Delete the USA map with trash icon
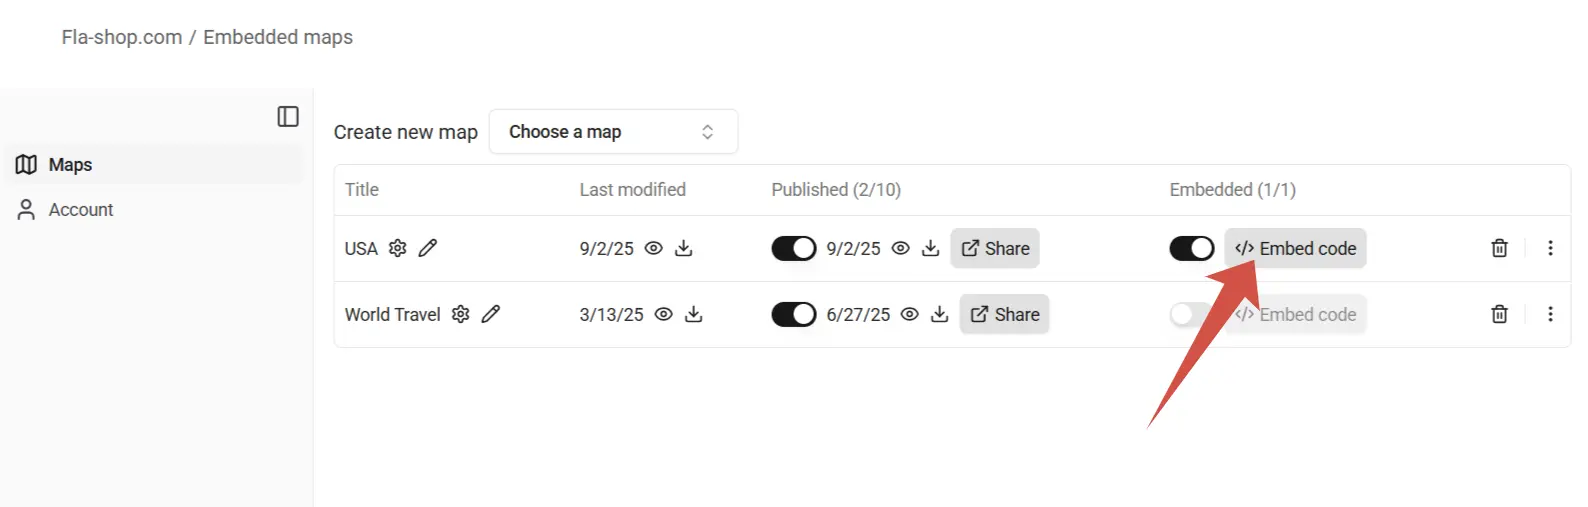 click(1499, 248)
